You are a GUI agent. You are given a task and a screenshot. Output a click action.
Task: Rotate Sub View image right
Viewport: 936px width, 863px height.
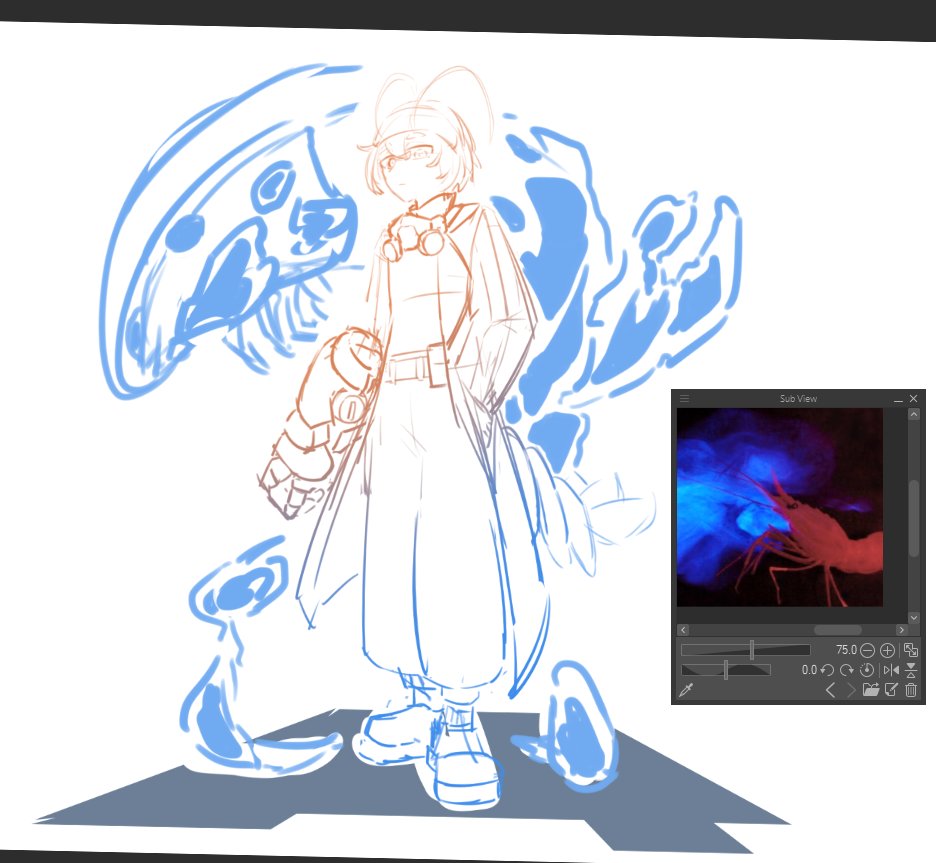[846, 670]
